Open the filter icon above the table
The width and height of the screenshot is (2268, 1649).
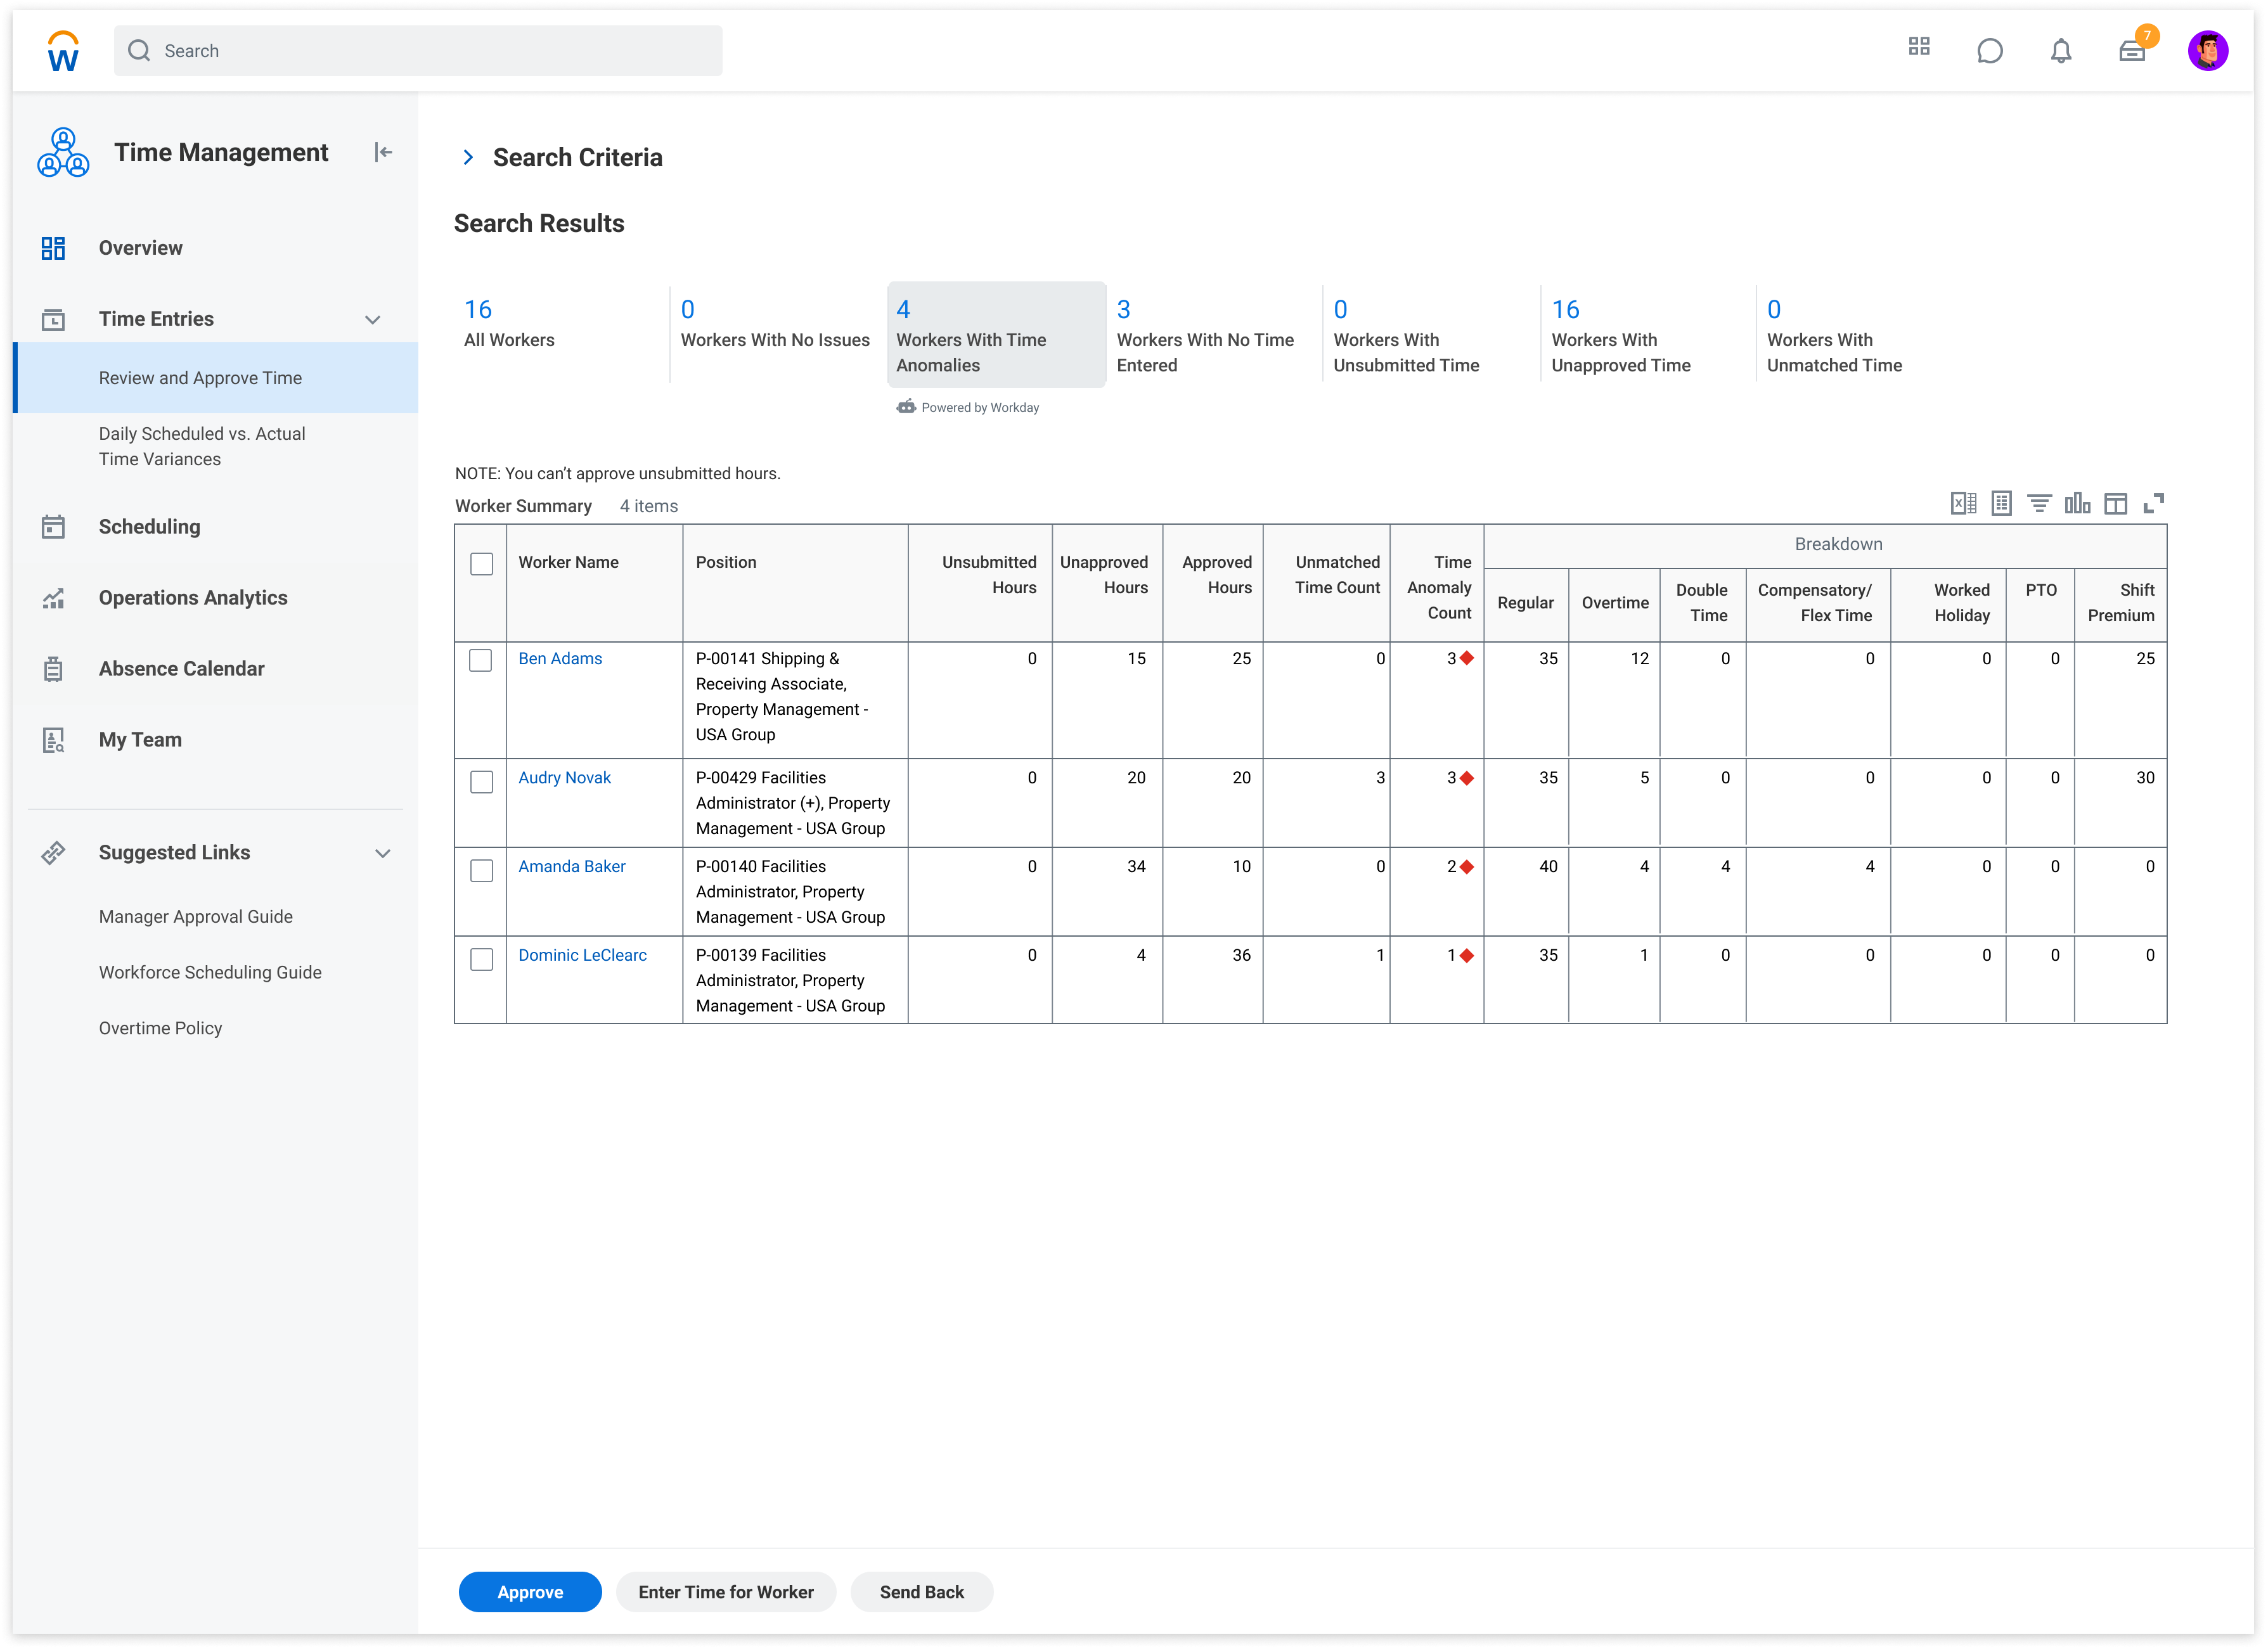tap(2040, 503)
